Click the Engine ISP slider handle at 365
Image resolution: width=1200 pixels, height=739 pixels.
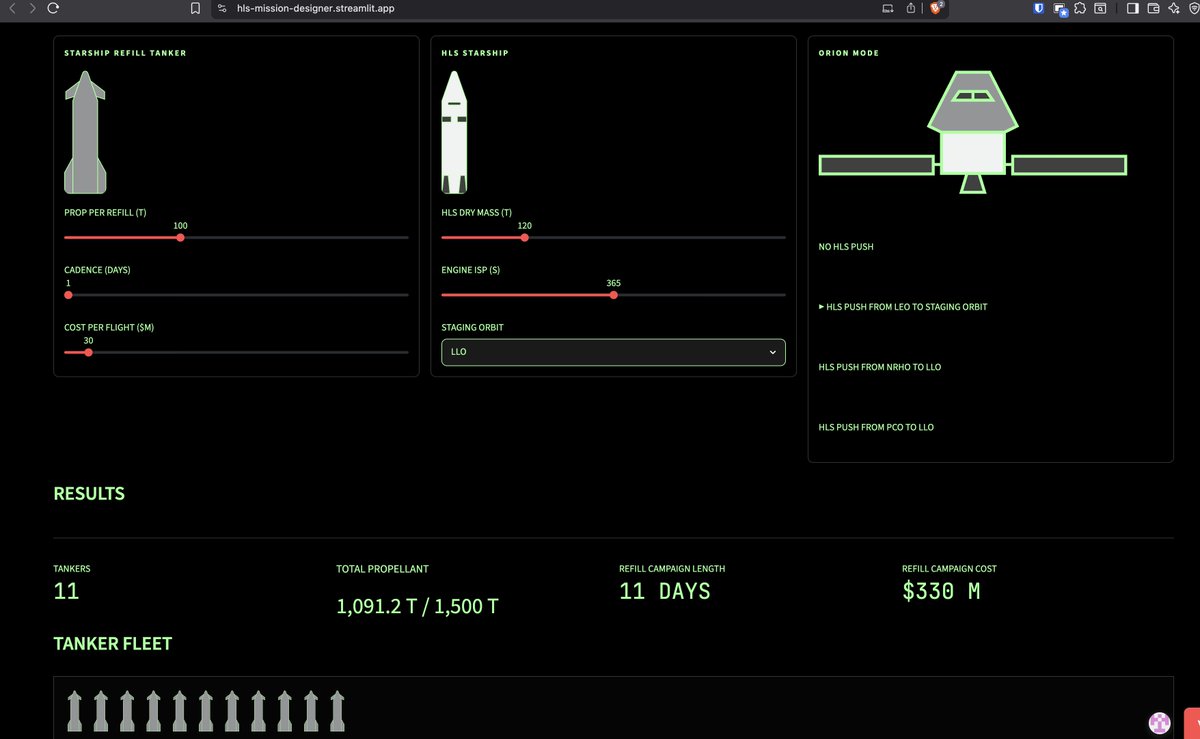tap(614, 295)
